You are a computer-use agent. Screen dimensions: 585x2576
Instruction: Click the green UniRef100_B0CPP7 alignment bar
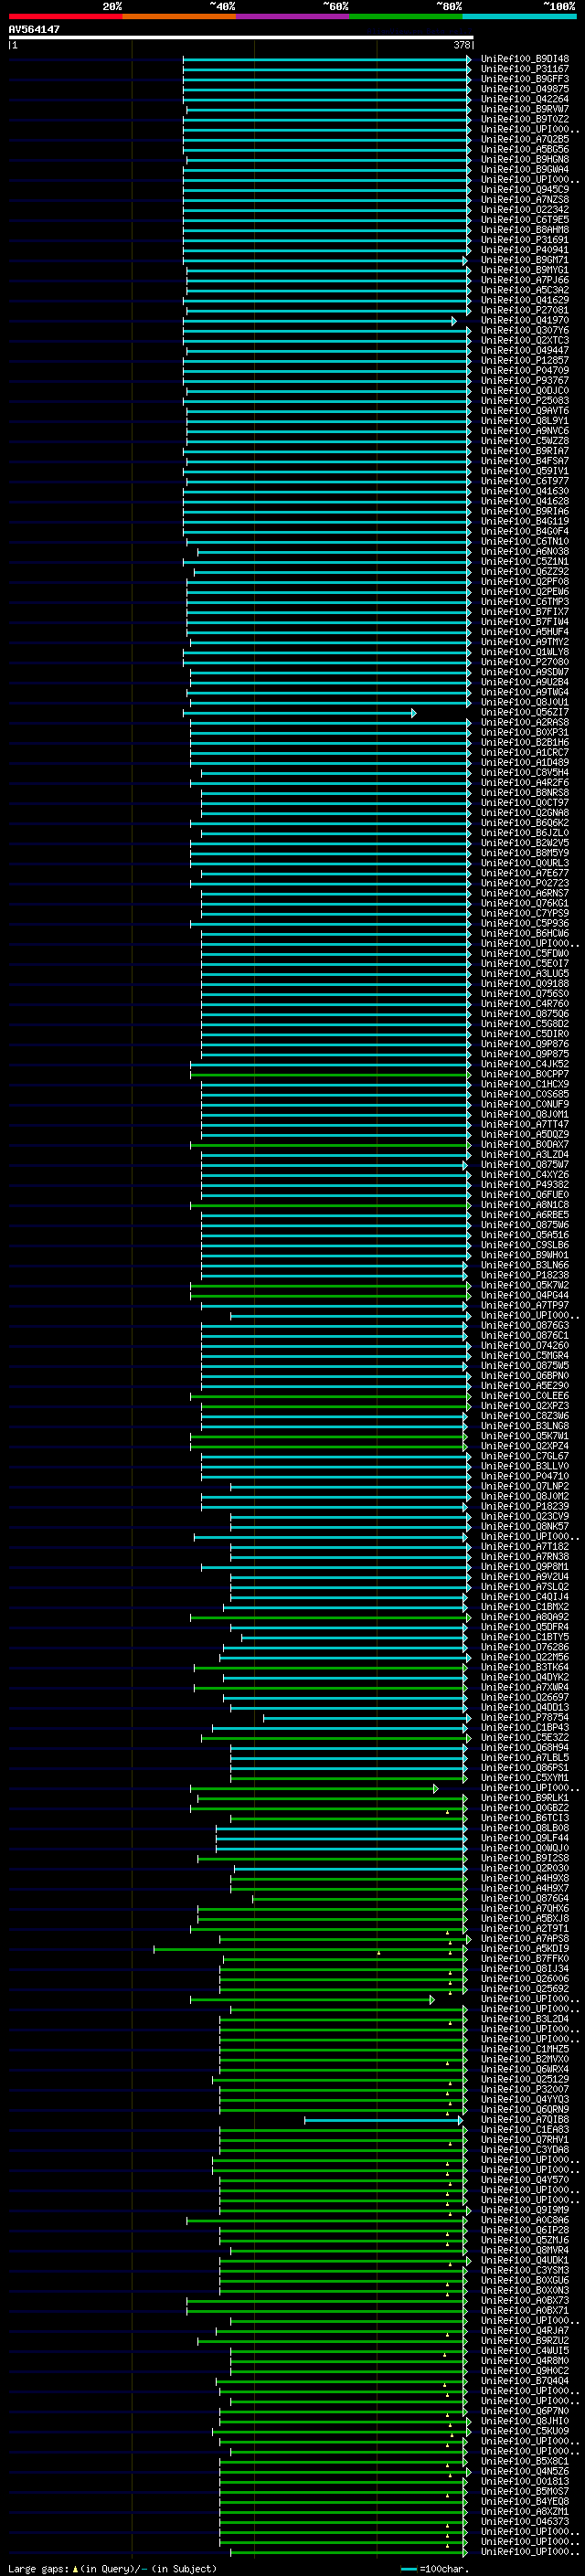point(331,1075)
